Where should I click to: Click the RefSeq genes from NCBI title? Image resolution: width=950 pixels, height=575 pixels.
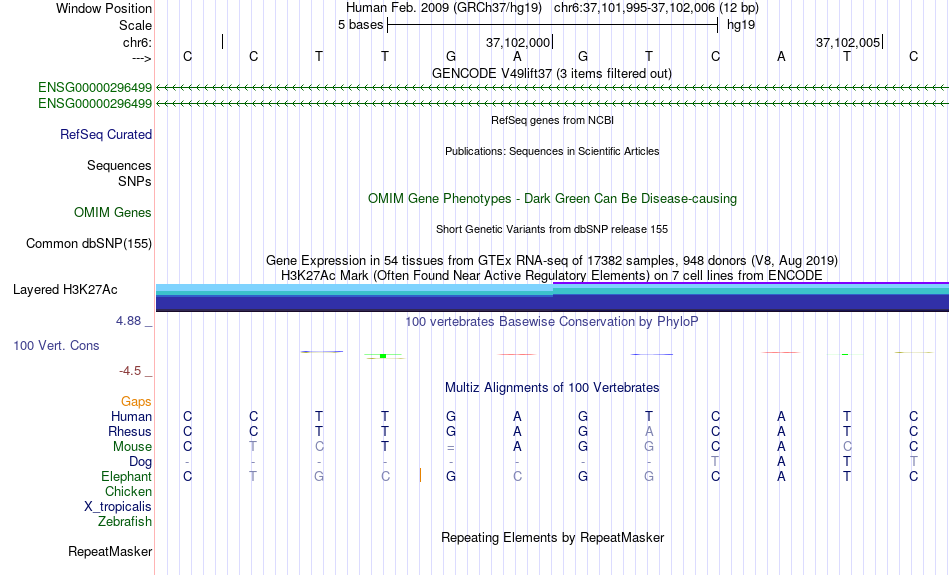coord(552,120)
